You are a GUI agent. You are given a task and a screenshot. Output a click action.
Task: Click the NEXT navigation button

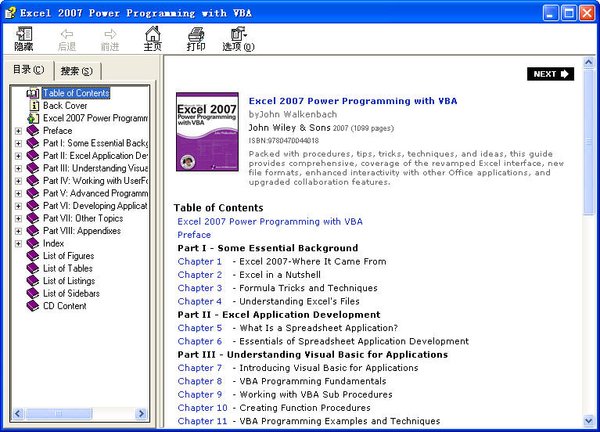coord(550,74)
